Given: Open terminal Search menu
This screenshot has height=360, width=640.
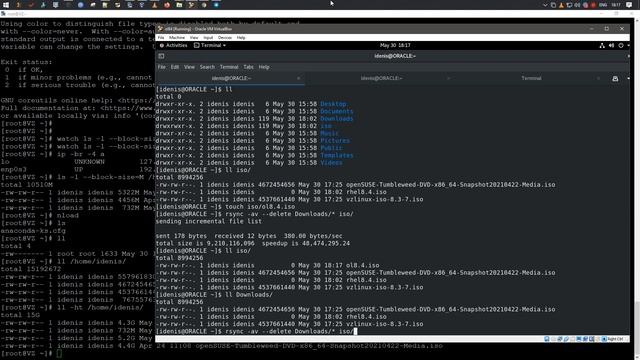Looking at the screenshot, I should [207, 67].
